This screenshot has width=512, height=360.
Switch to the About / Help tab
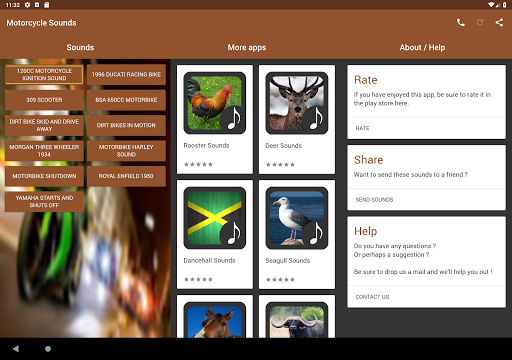click(x=422, y=47)
